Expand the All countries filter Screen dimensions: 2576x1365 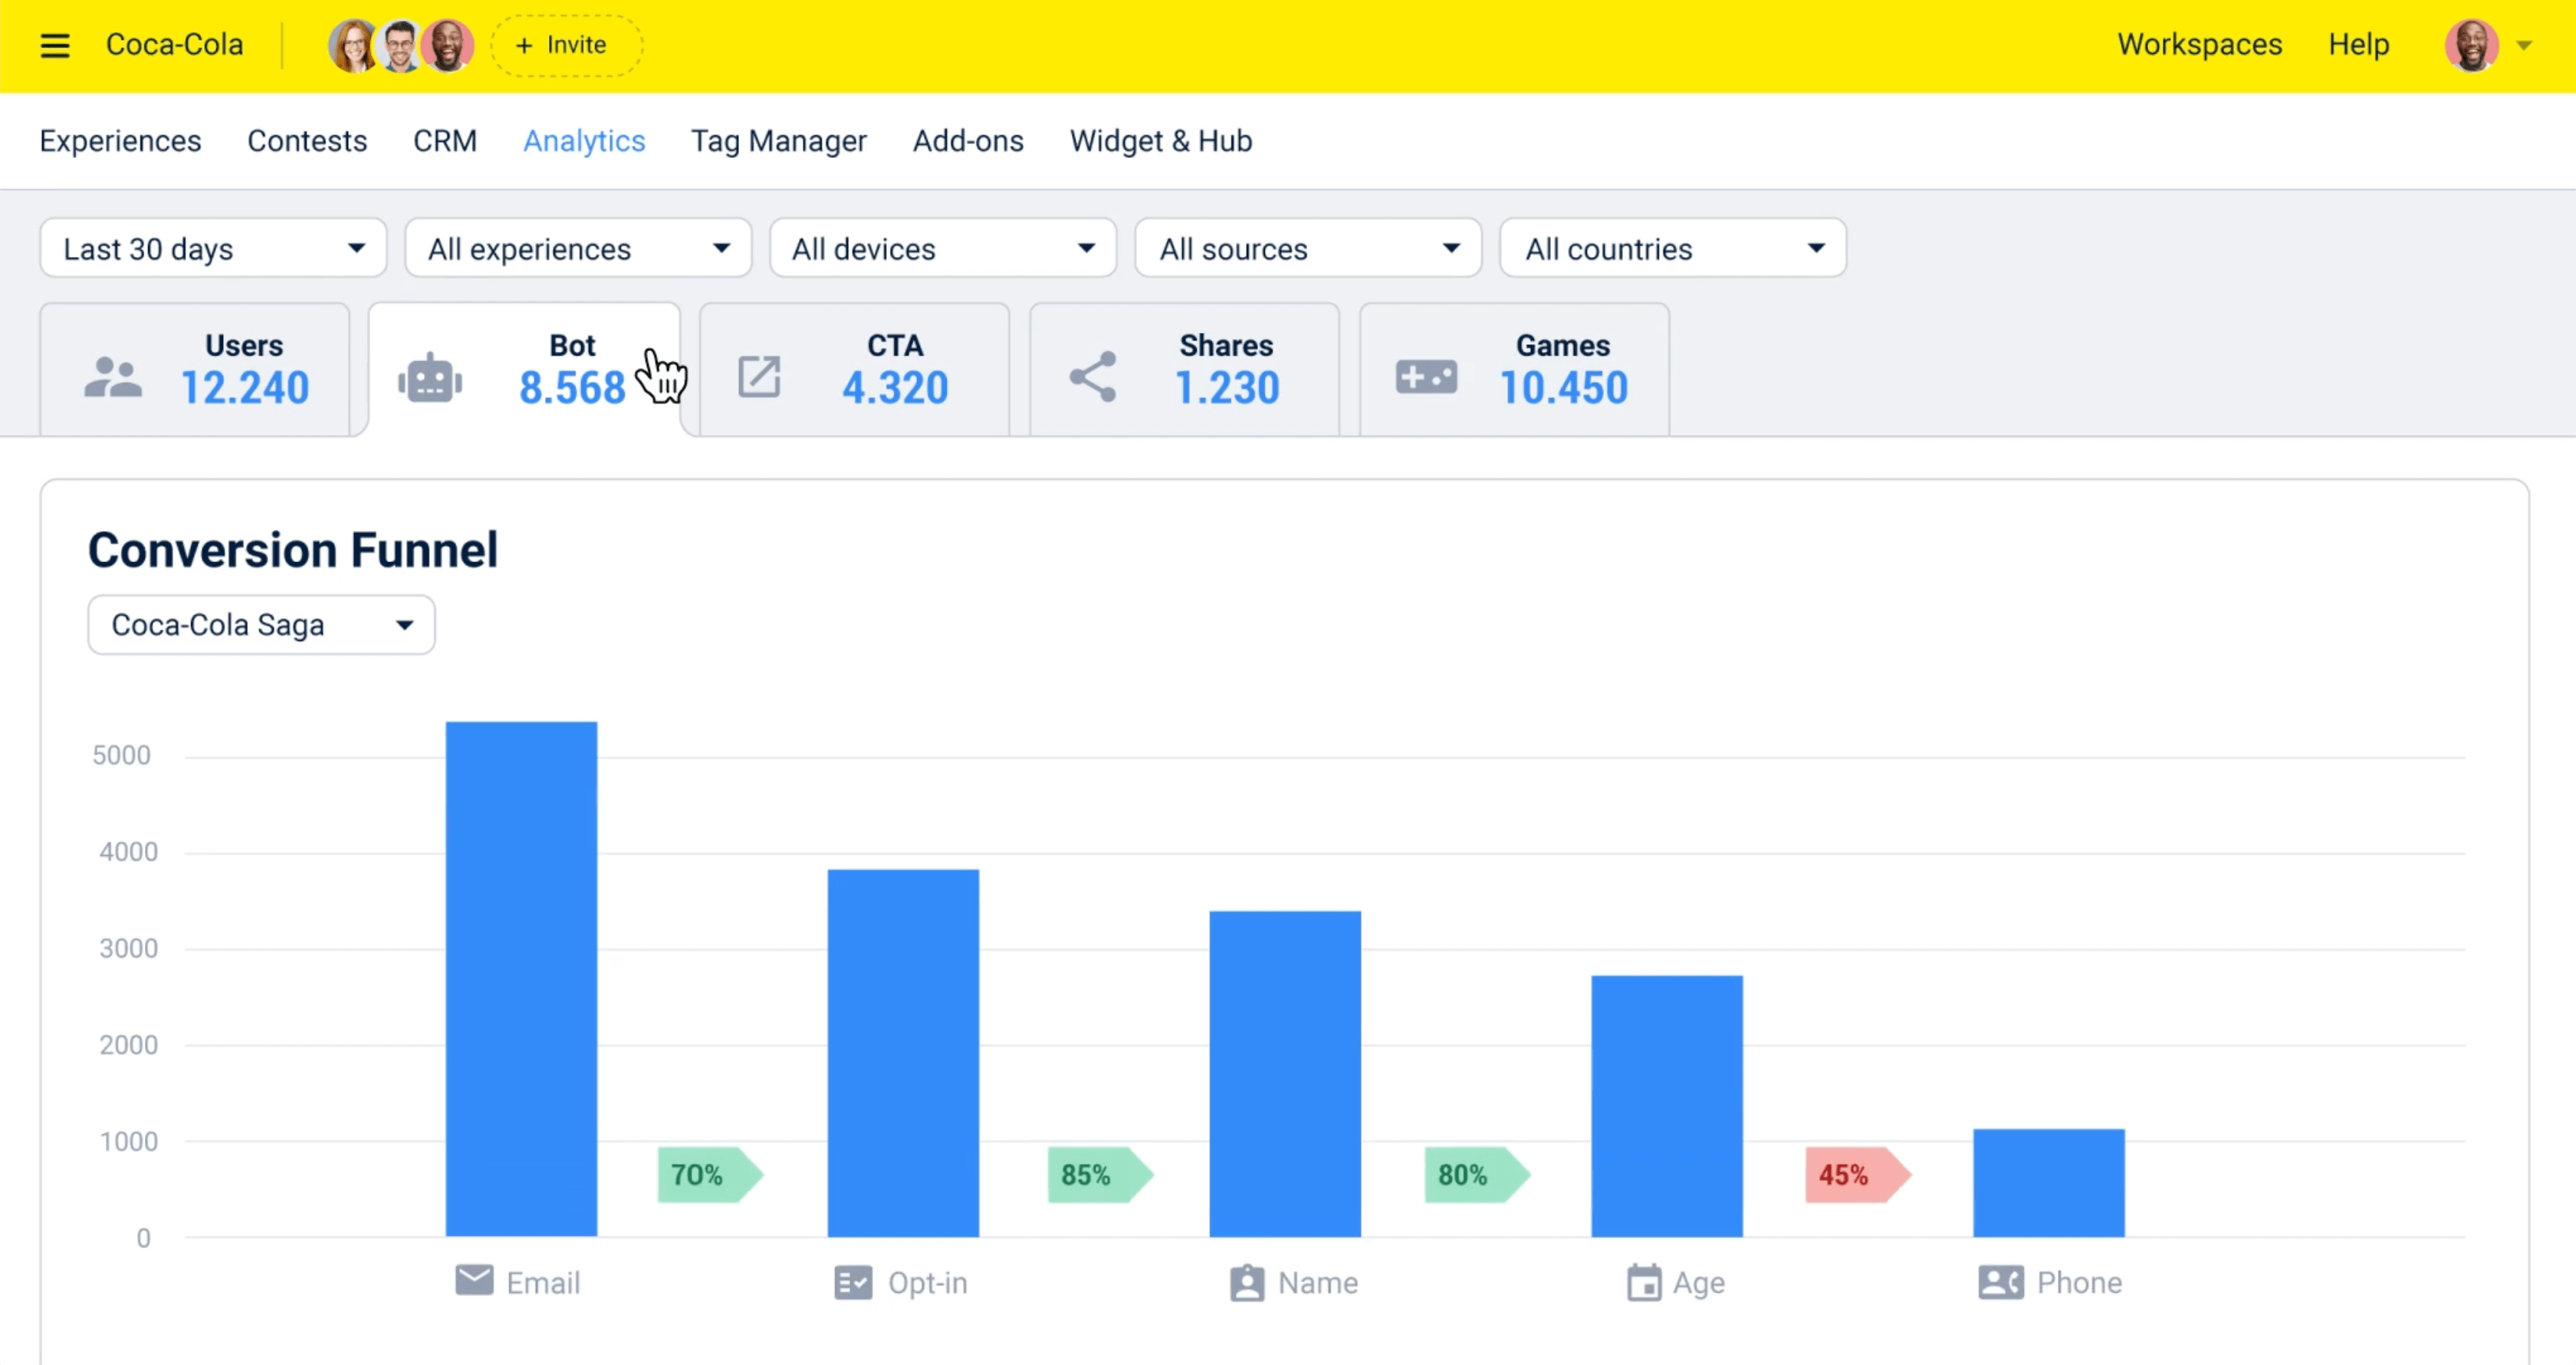[x=1672, y=248]
